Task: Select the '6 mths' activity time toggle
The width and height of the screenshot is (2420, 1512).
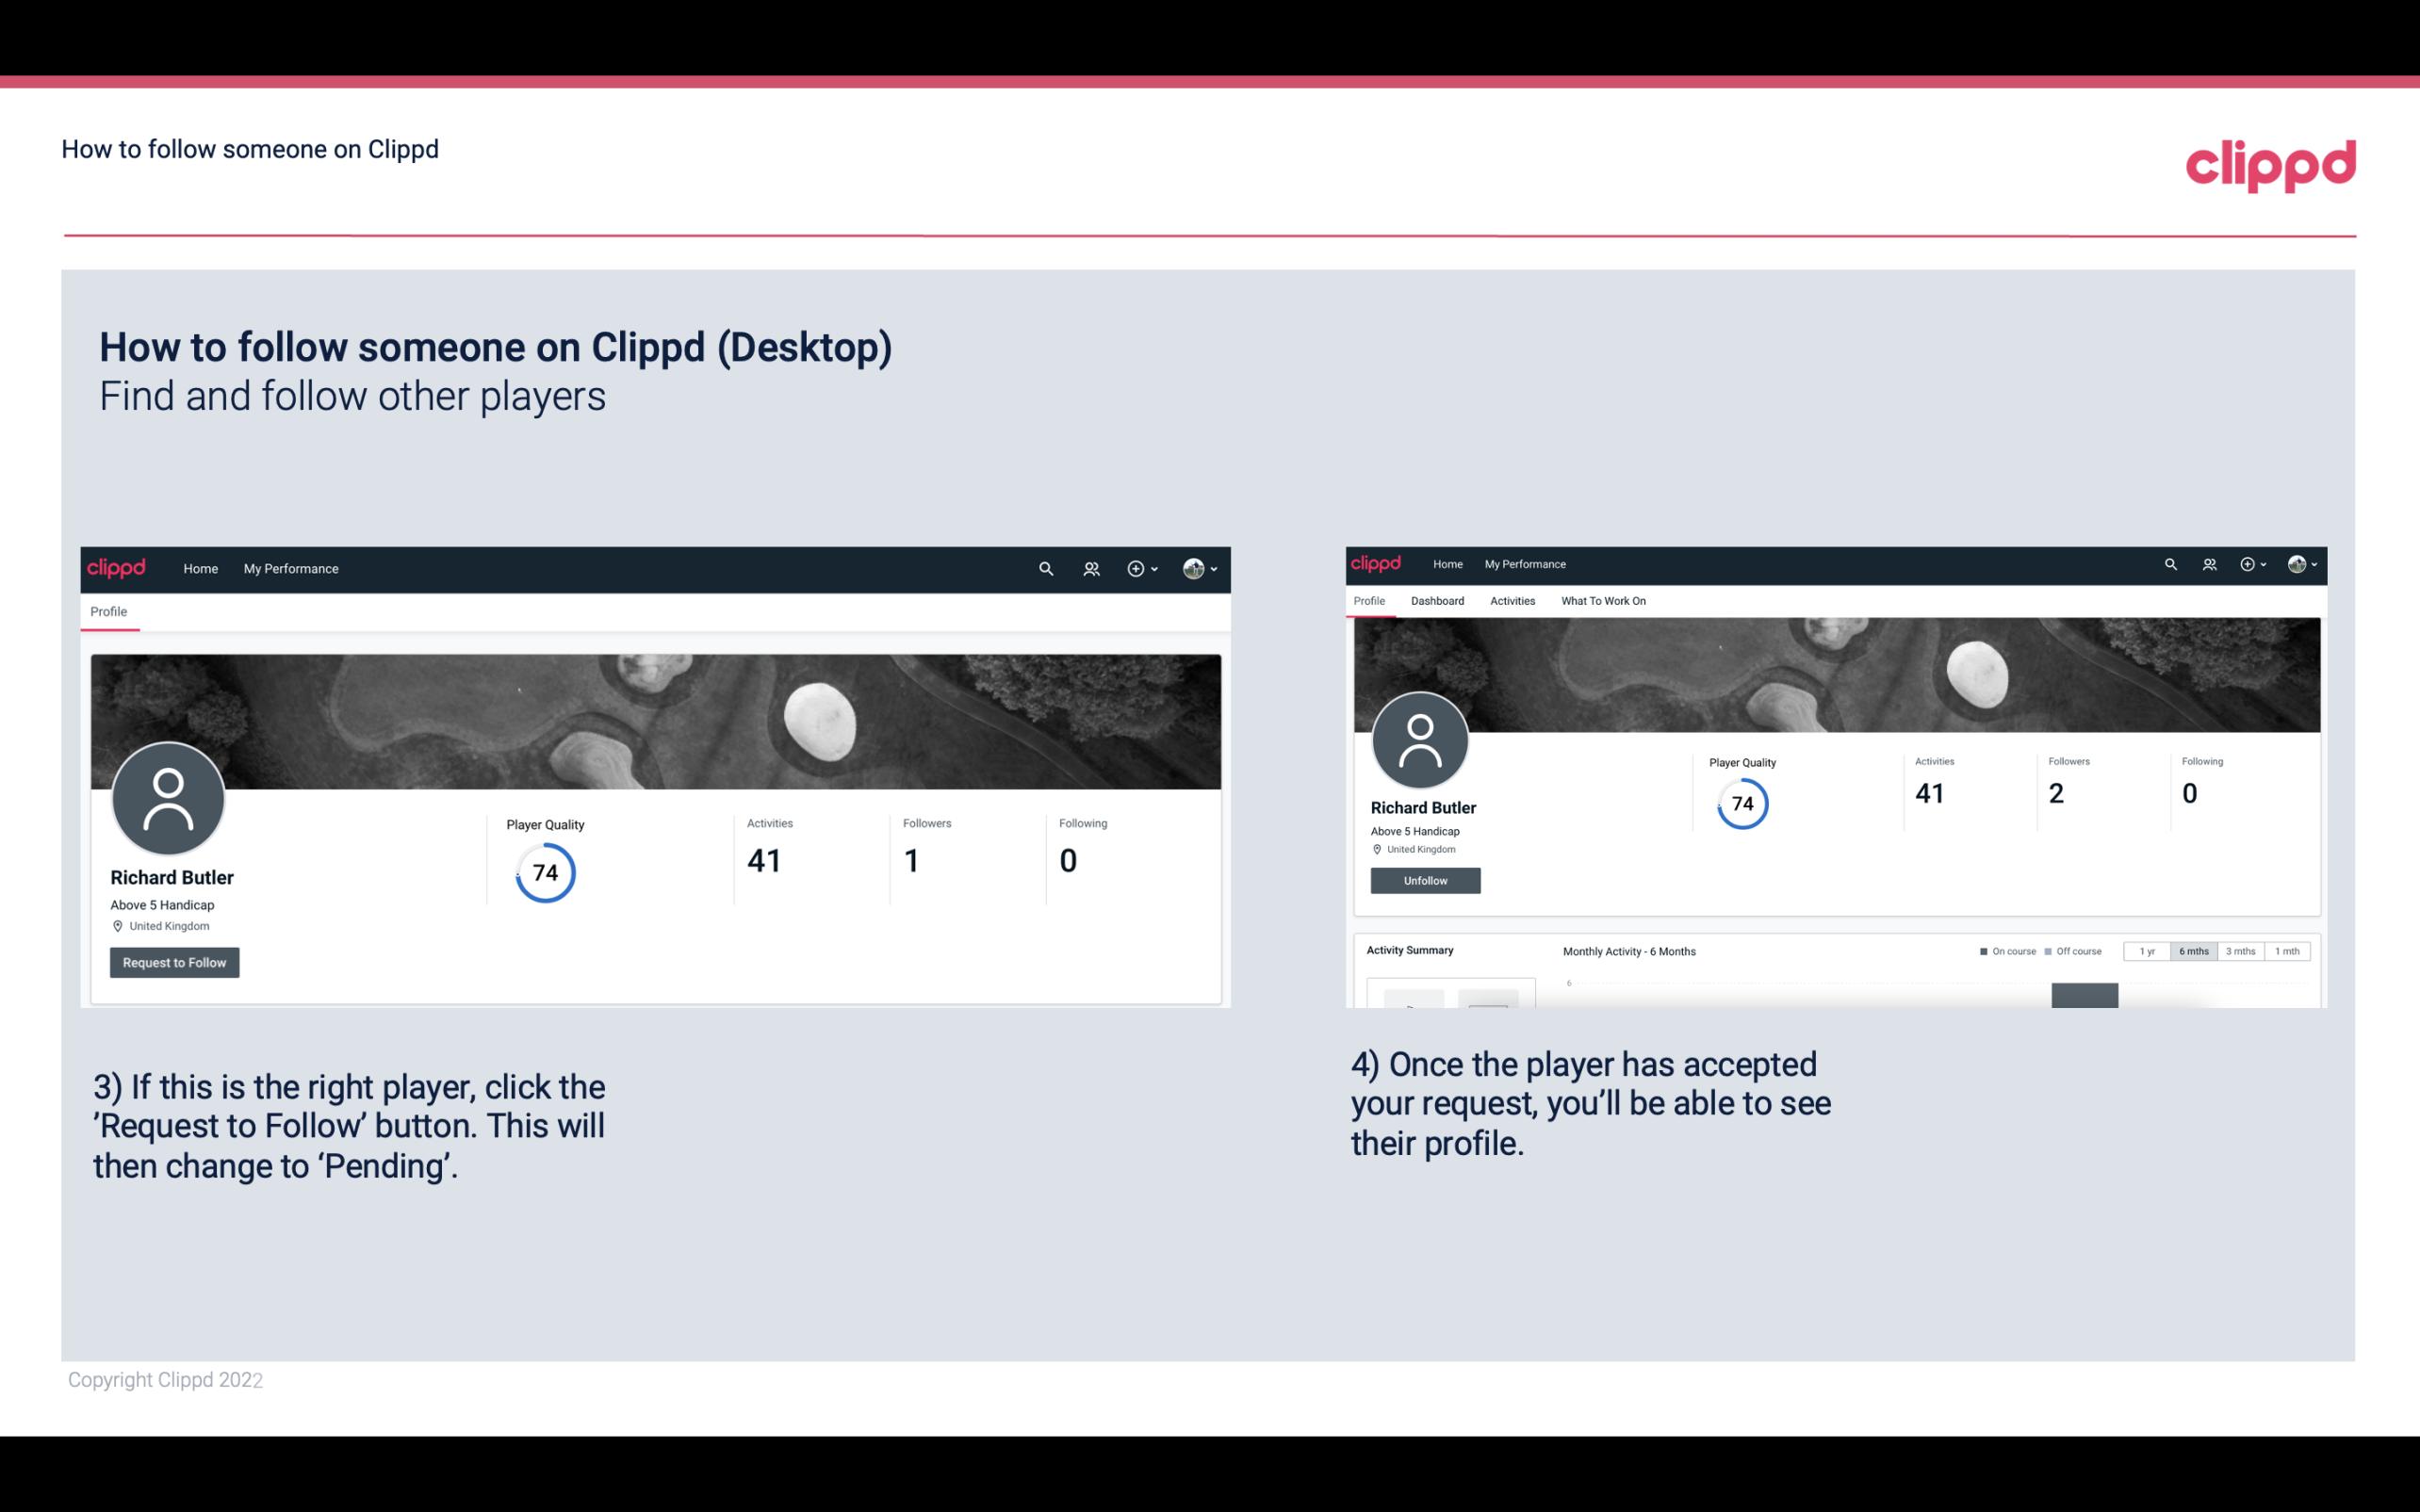Action: [2194, 951]
